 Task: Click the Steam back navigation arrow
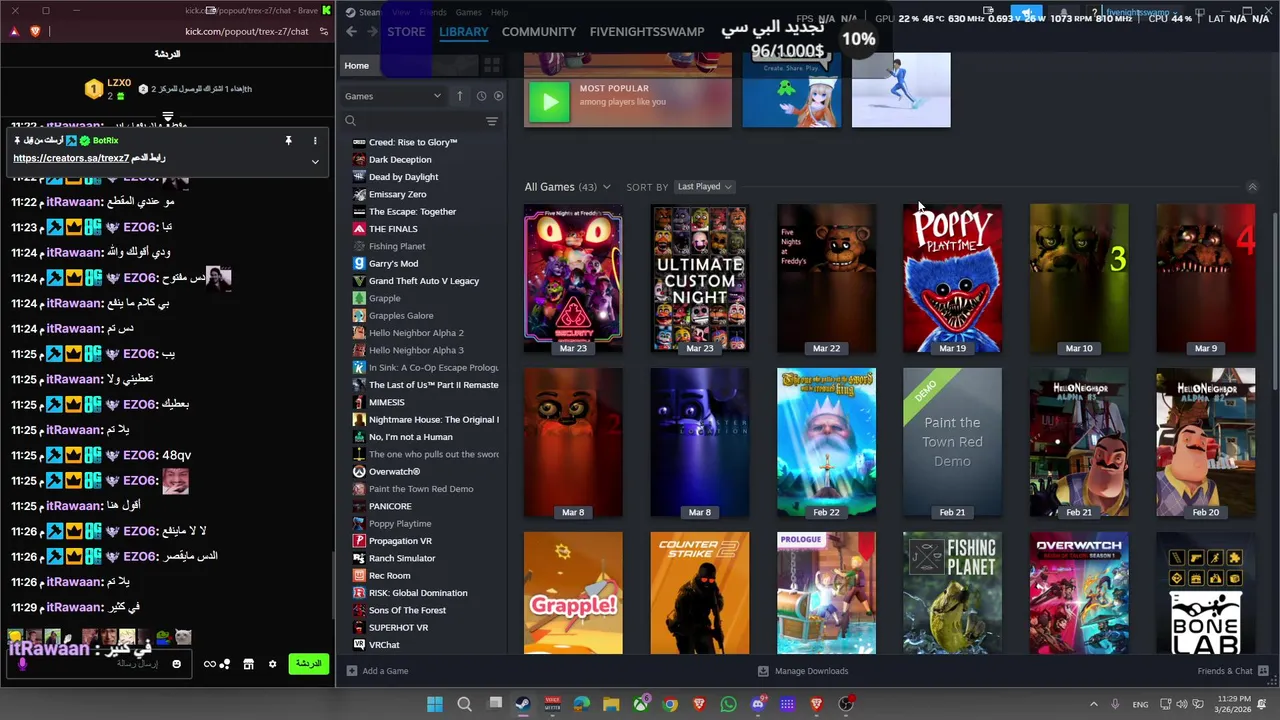[x=351, y=32]
